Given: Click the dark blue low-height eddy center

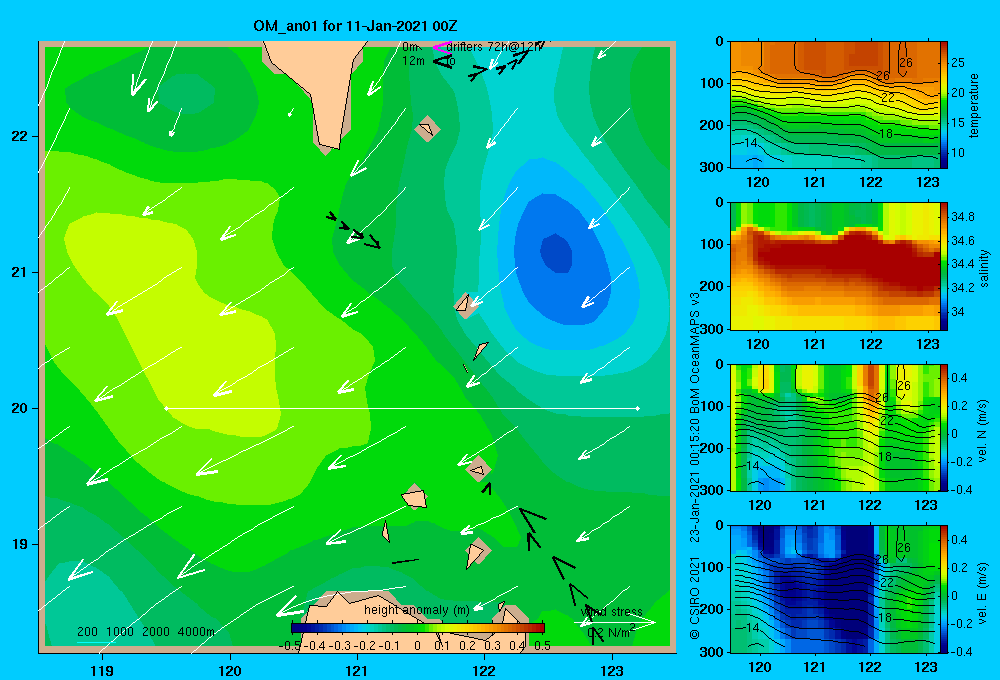Looking at the screenshot, I should pos(556,253).
